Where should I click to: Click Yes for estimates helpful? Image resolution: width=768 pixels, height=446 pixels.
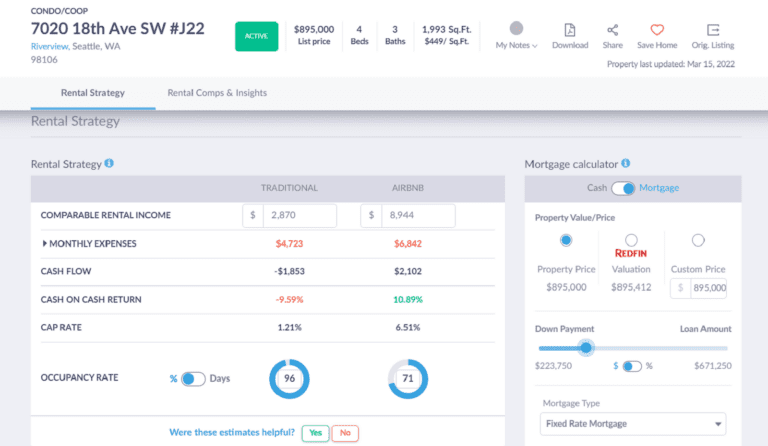click(x=315, y=433)
